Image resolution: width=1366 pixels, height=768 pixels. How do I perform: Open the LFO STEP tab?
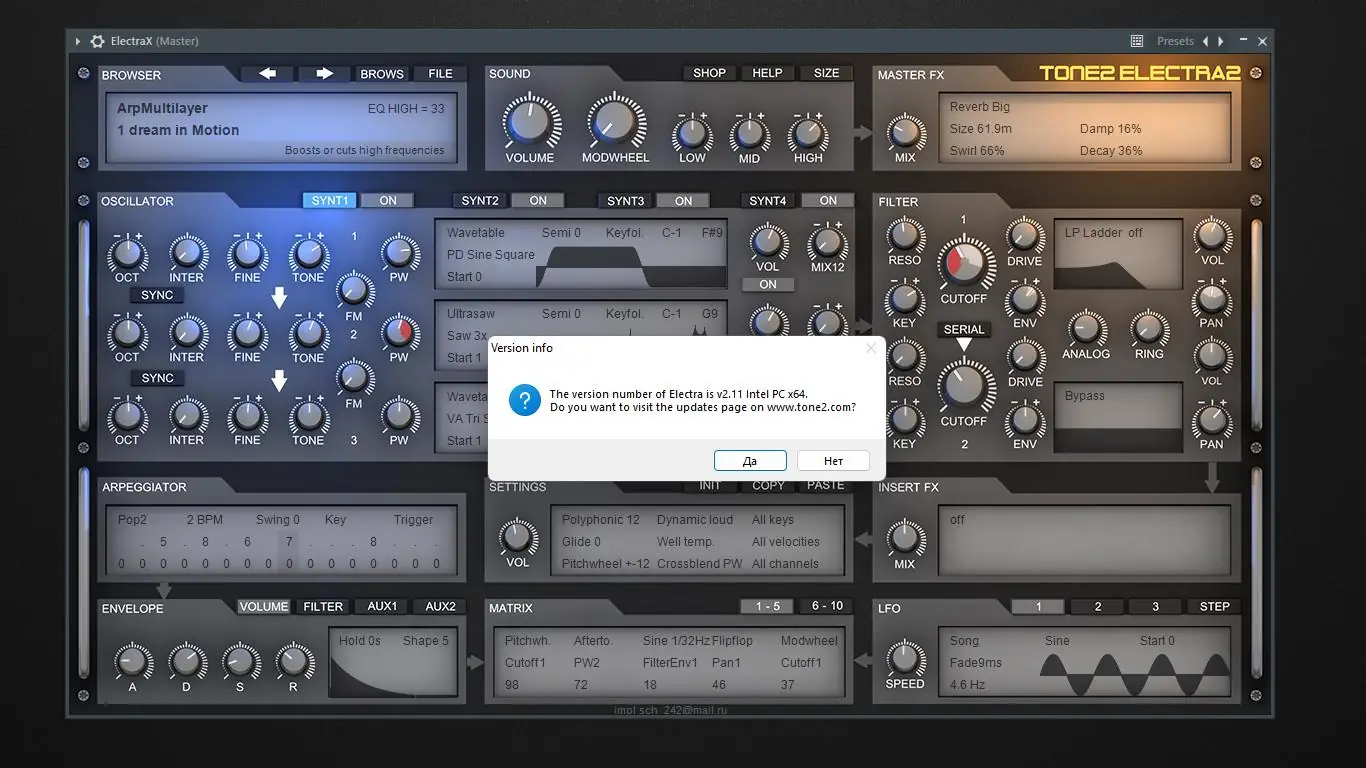click(x=1214, y=607)
